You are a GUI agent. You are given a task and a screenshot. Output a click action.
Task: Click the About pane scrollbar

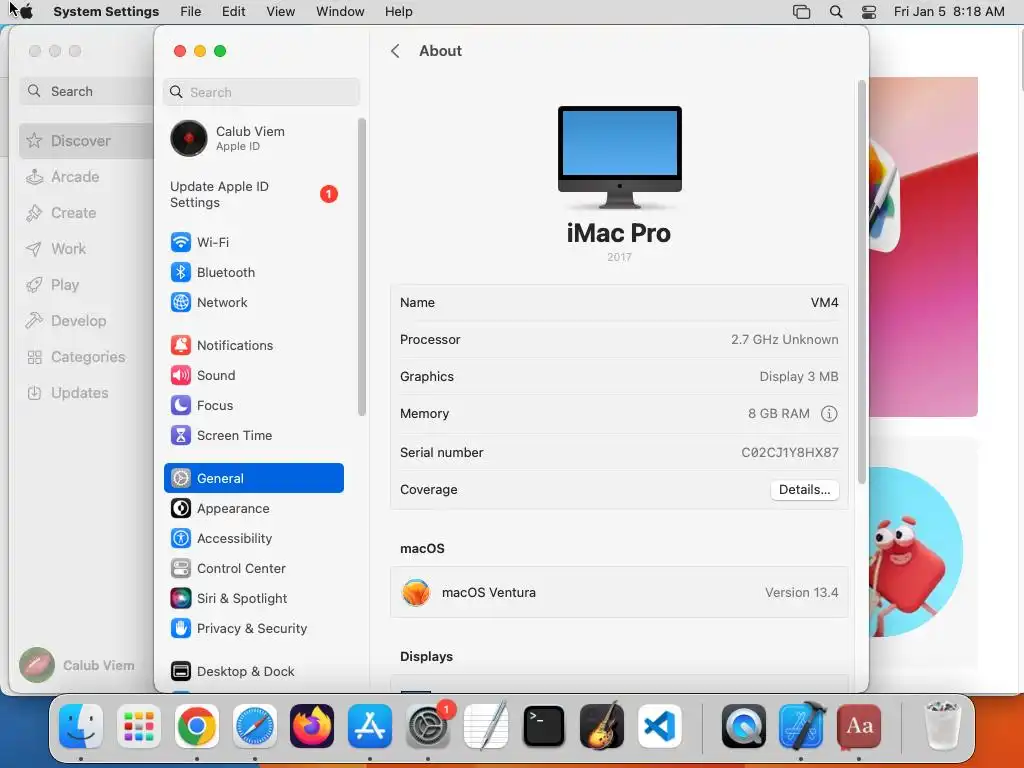point(861,282)
